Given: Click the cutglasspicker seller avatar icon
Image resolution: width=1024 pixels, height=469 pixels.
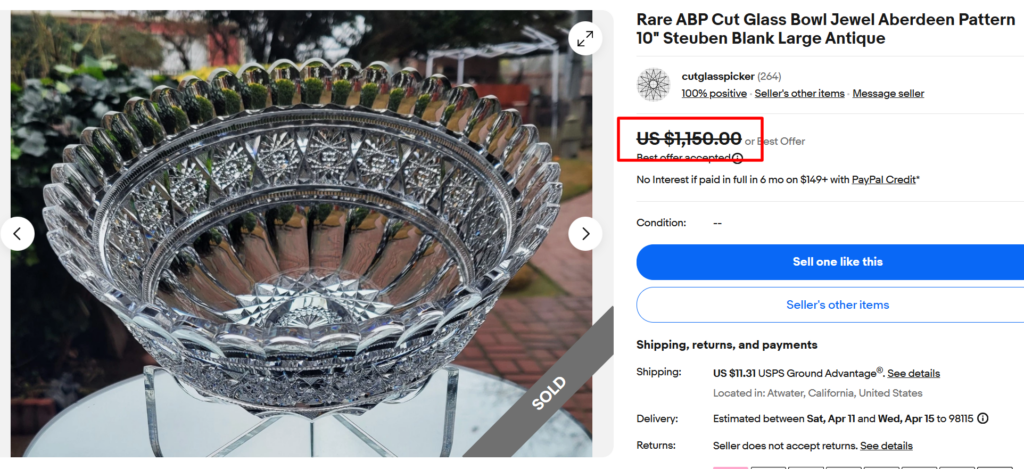Looking at the screenshot, I should coord(654,84).
